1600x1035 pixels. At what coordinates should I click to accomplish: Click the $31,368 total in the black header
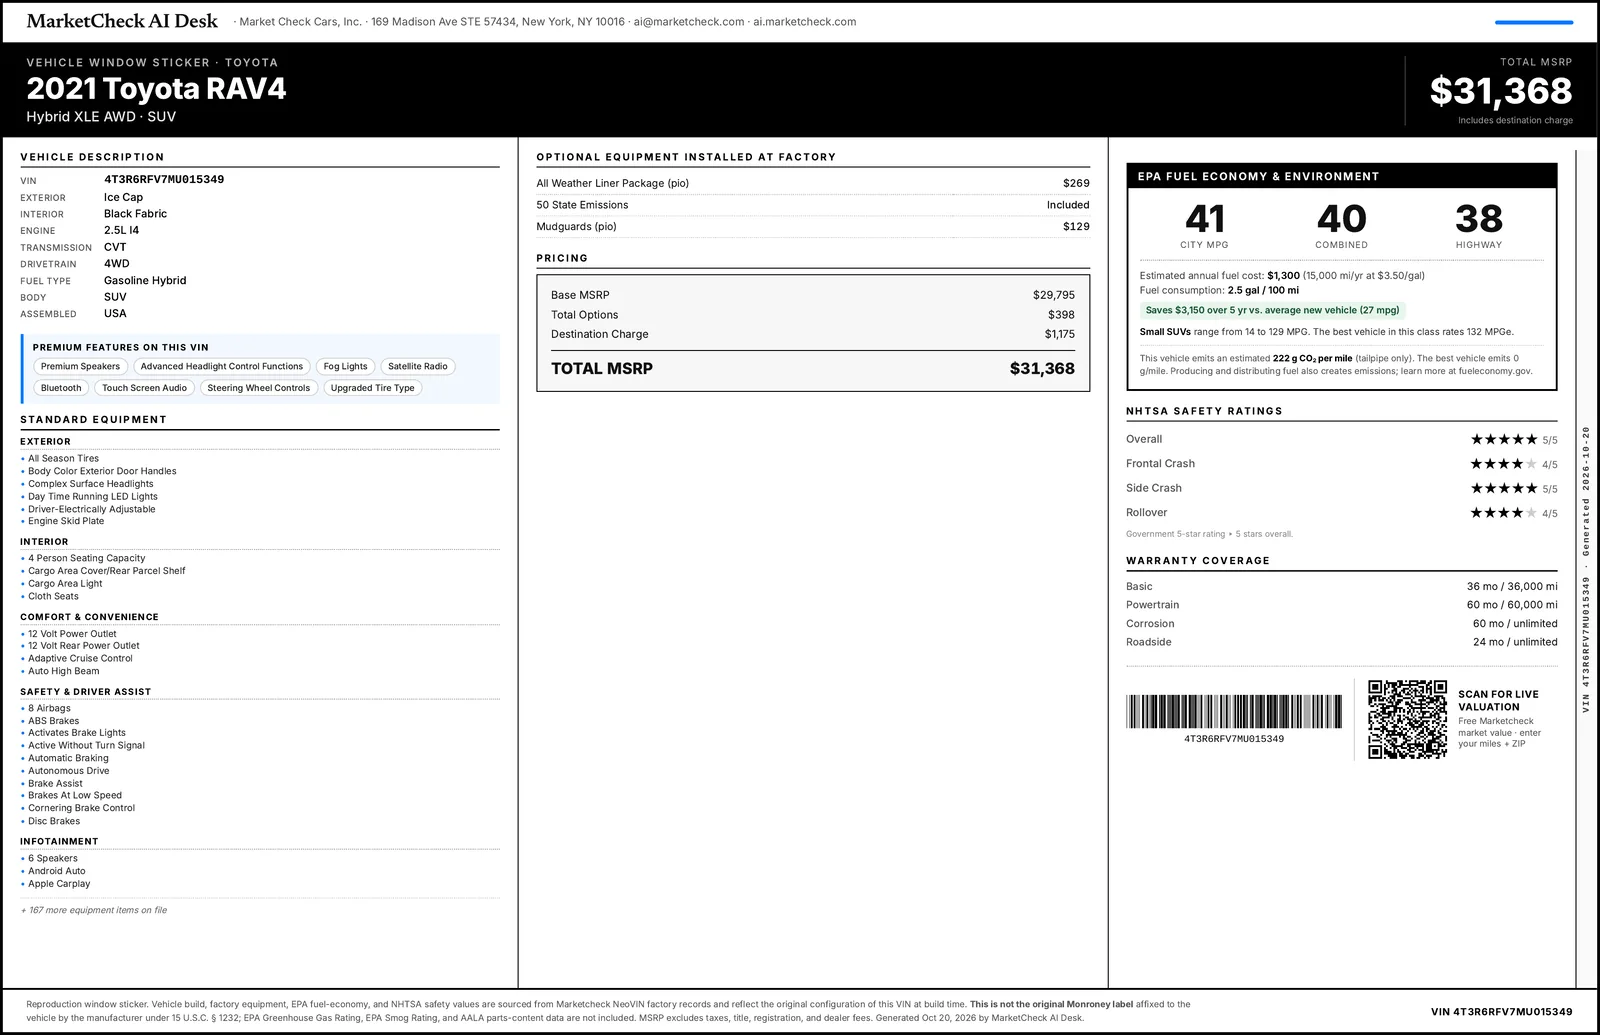click(1501, 91)
